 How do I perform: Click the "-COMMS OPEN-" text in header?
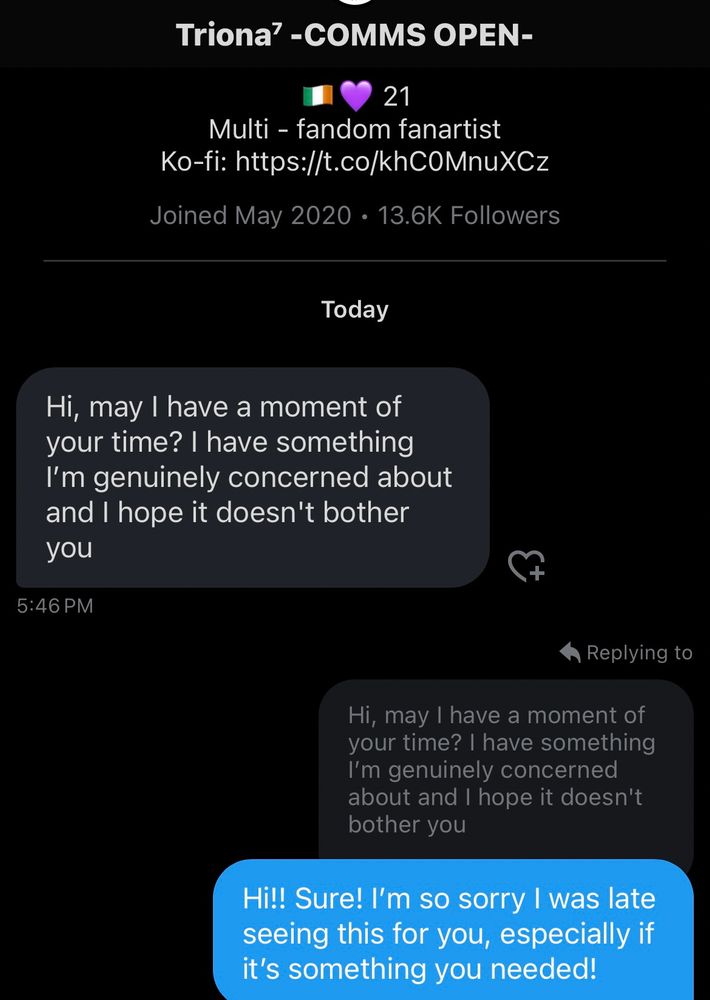click(x=418, y=35)
